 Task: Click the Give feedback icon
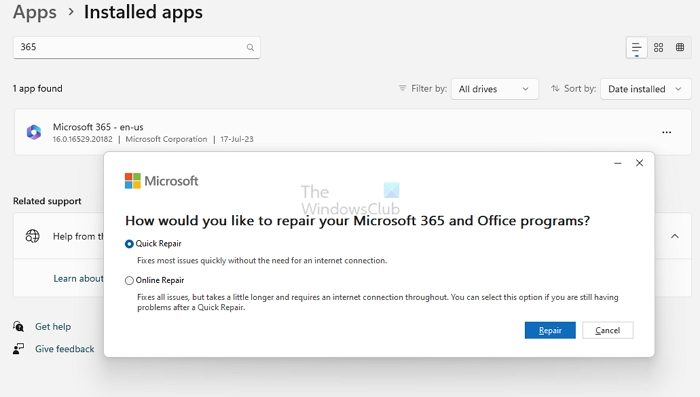tap(18, 349)
